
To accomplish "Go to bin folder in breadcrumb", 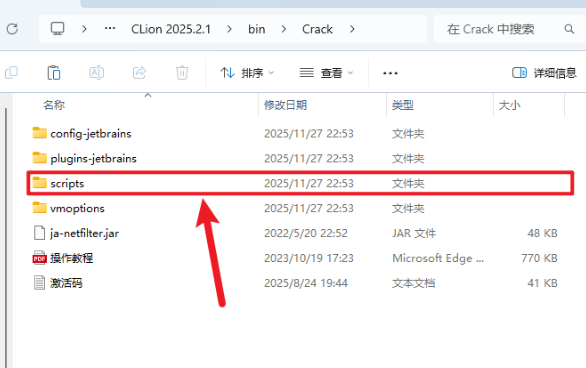I will (257, 29).
